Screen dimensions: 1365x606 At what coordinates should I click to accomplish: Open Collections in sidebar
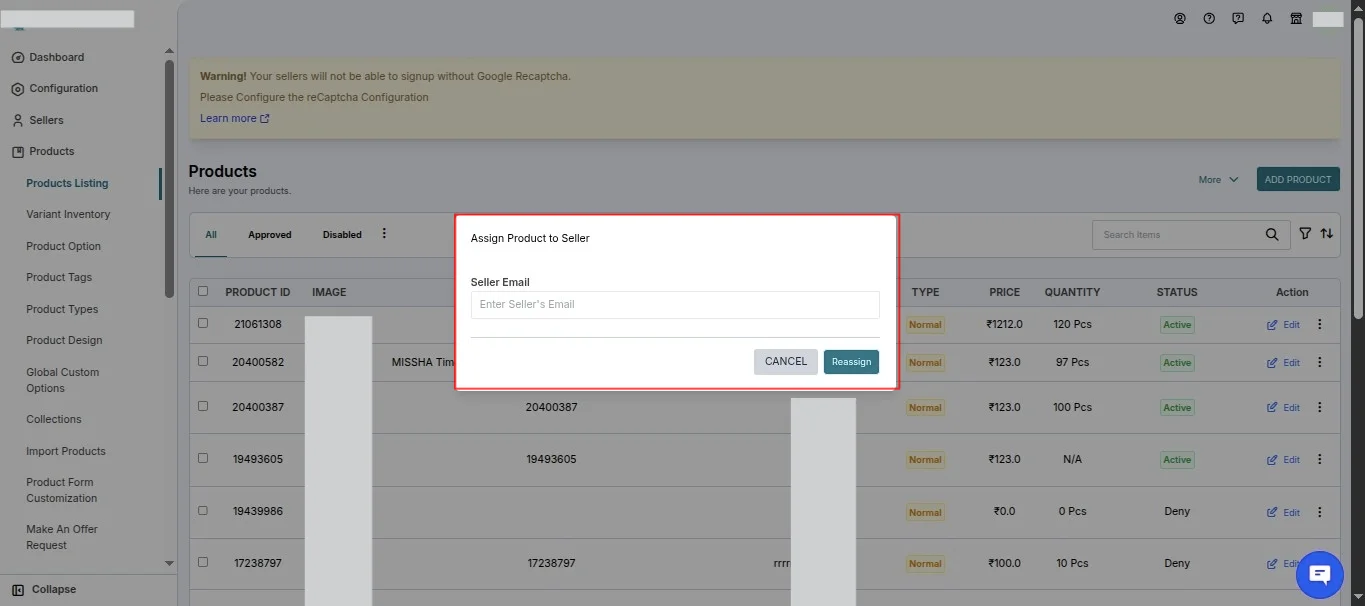coord(54,419)
